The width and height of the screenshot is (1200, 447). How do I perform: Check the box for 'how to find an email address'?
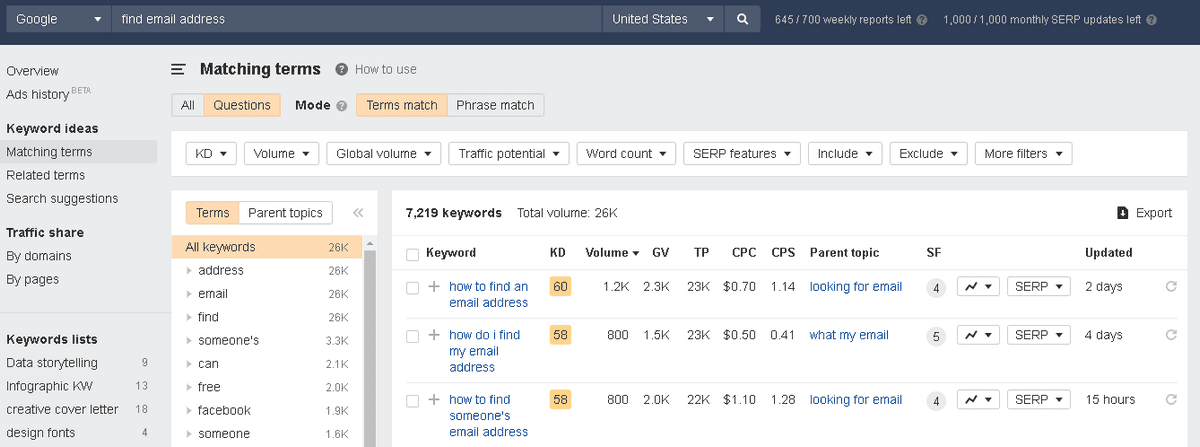[412, 288]
